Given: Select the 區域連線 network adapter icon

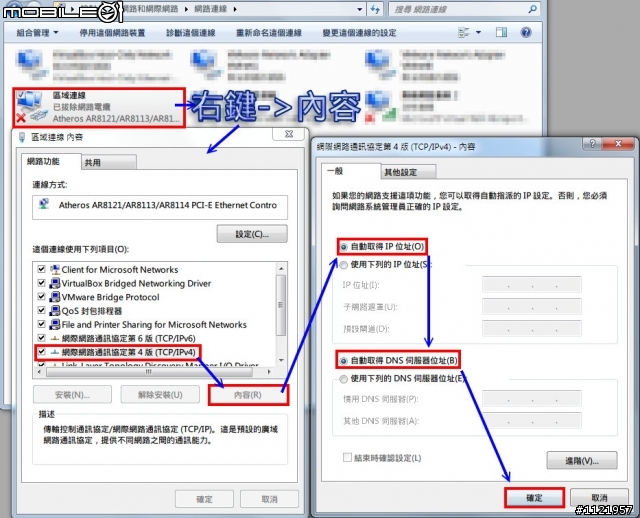Looking at the screenshot, I should [x=31, y=107].
